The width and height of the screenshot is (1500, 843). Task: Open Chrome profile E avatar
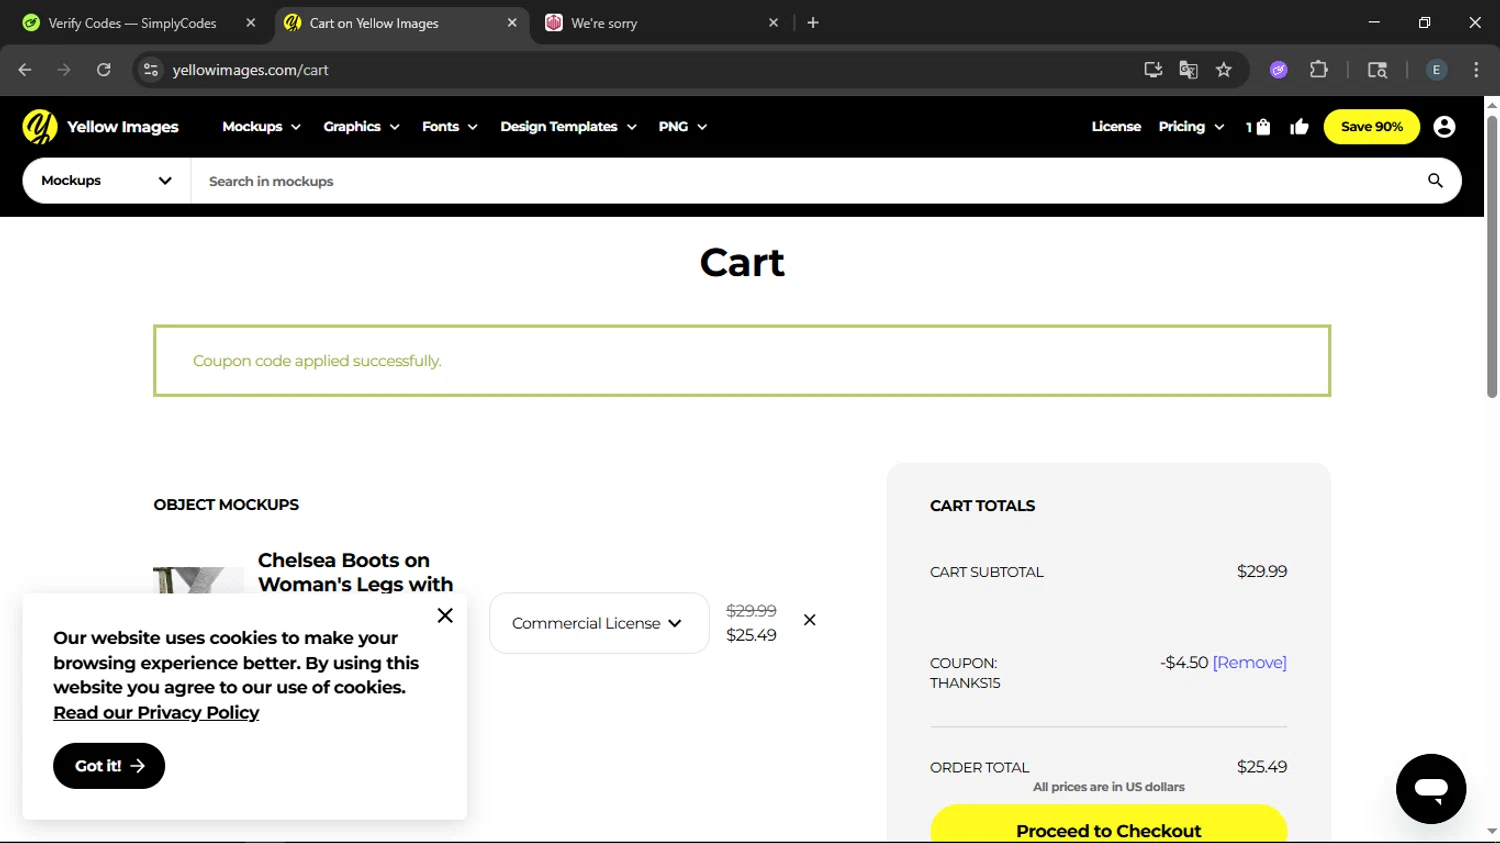[1437, 70]
